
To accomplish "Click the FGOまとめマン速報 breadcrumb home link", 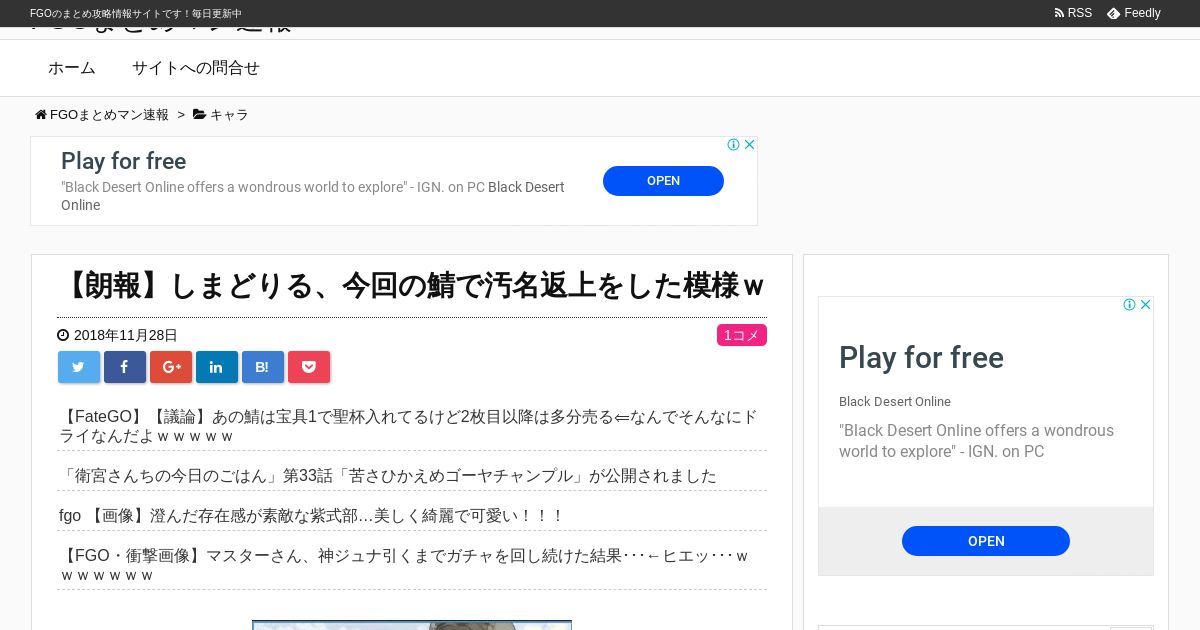I will coord(102,115).
